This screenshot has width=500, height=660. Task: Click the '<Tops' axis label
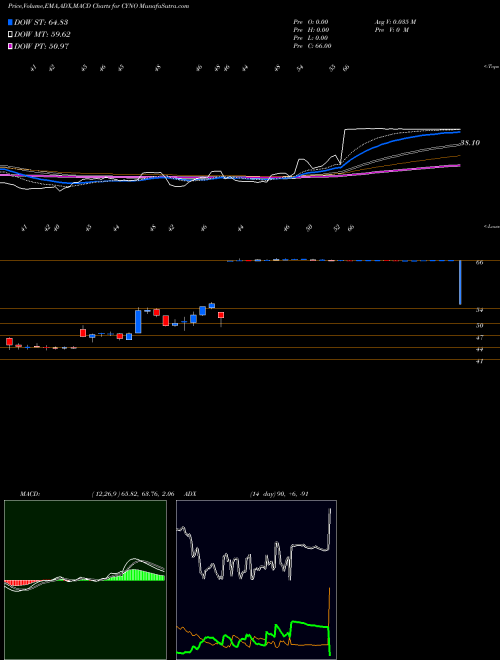tap(491, 67)
